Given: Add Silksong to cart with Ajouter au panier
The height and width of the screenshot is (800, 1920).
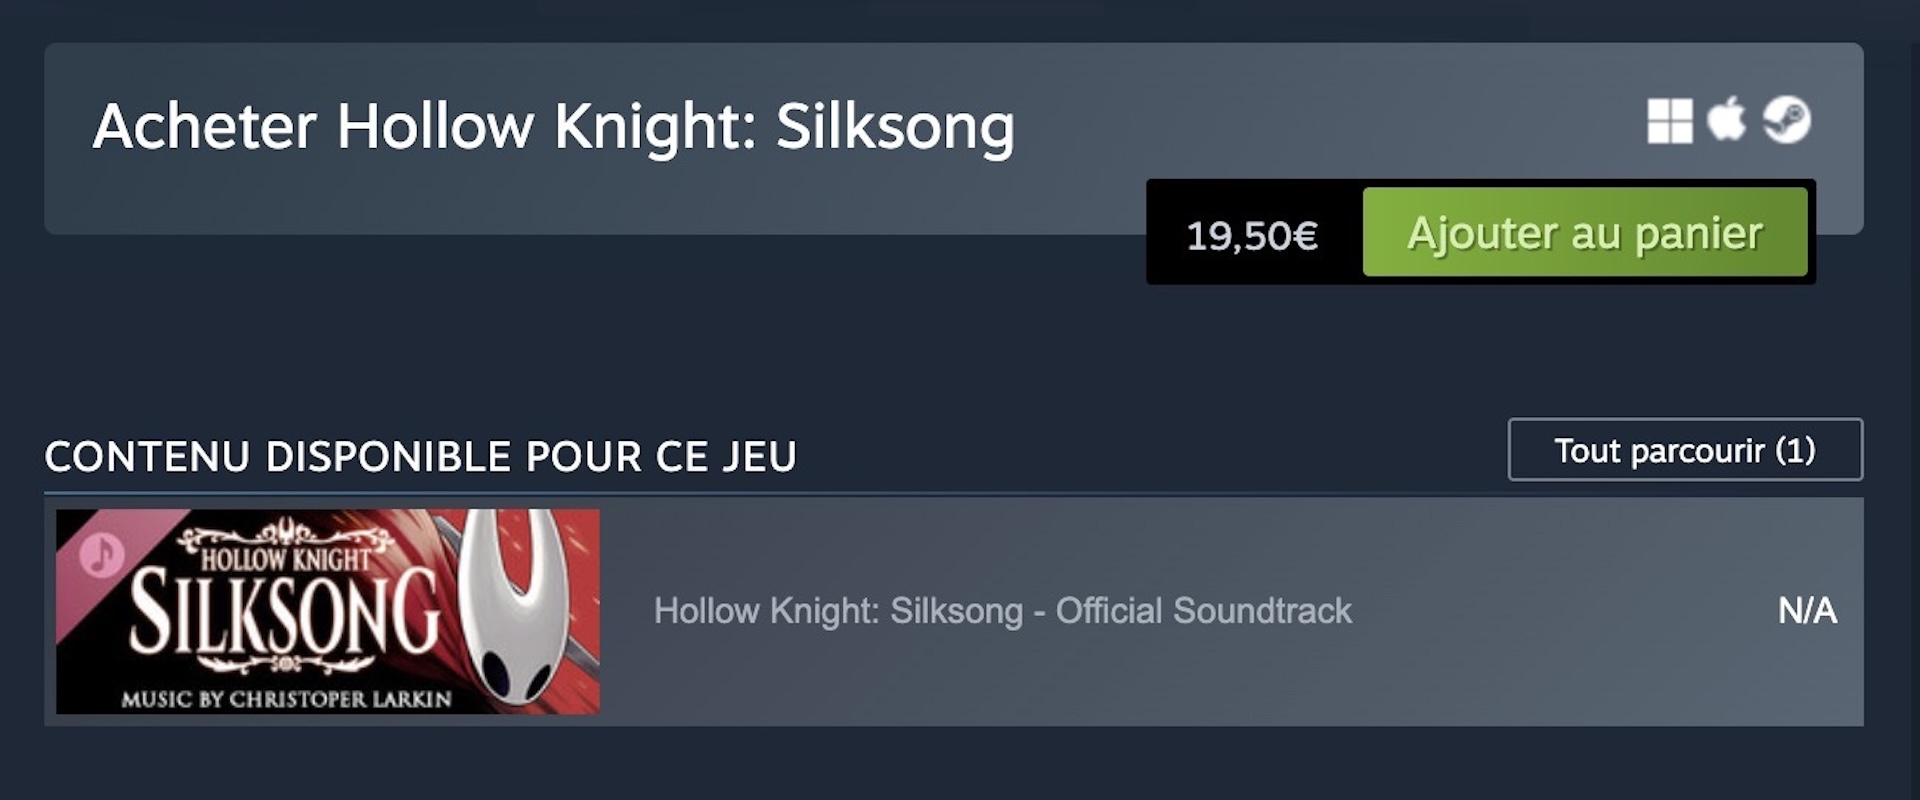Looking at the screenshot, I should 1585,232.
